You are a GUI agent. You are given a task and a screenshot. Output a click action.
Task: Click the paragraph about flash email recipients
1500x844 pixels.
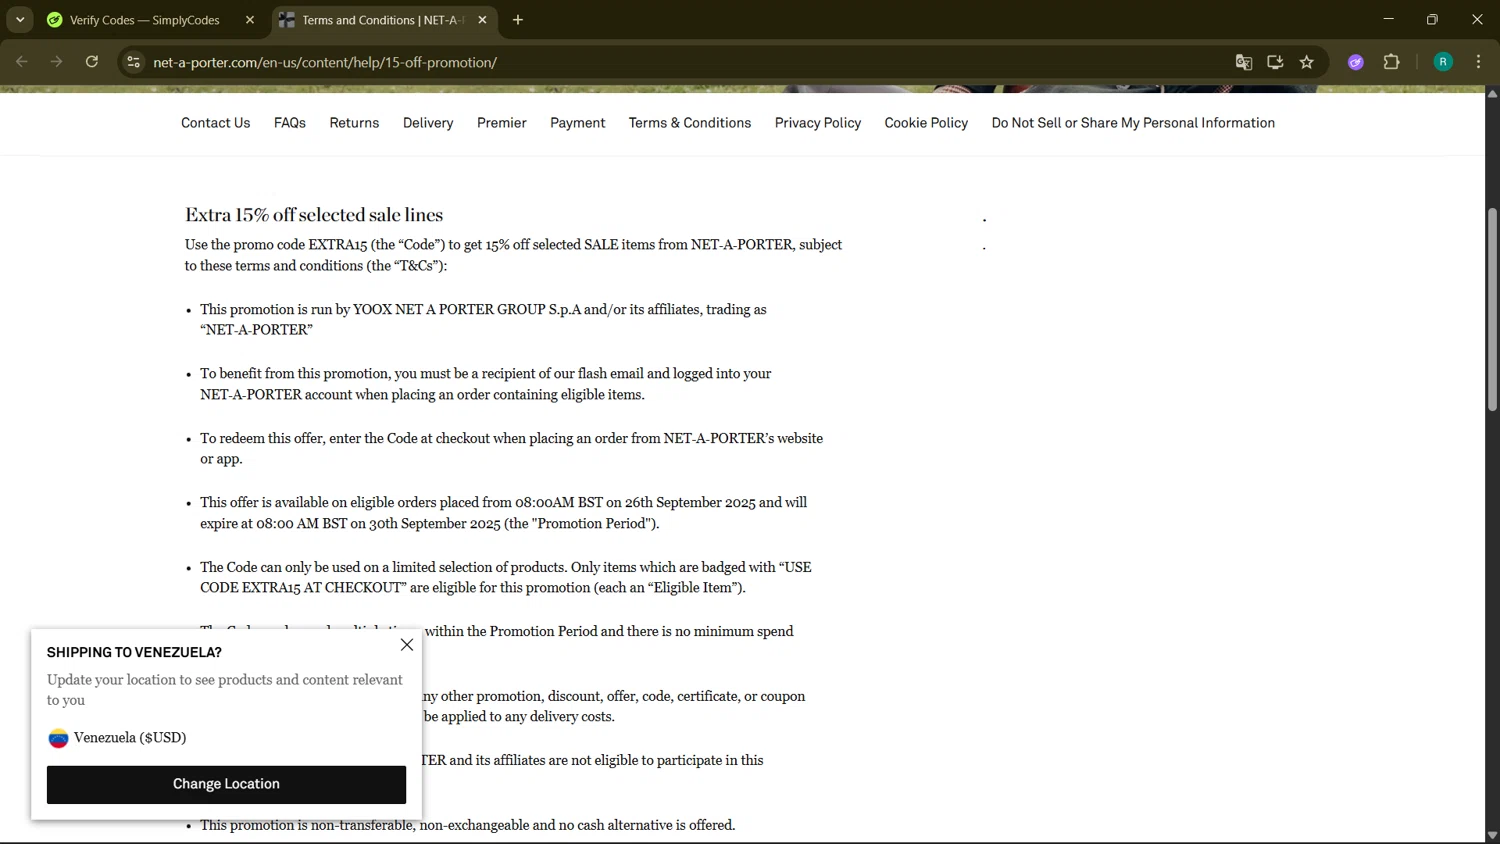[x=485, y=384]
